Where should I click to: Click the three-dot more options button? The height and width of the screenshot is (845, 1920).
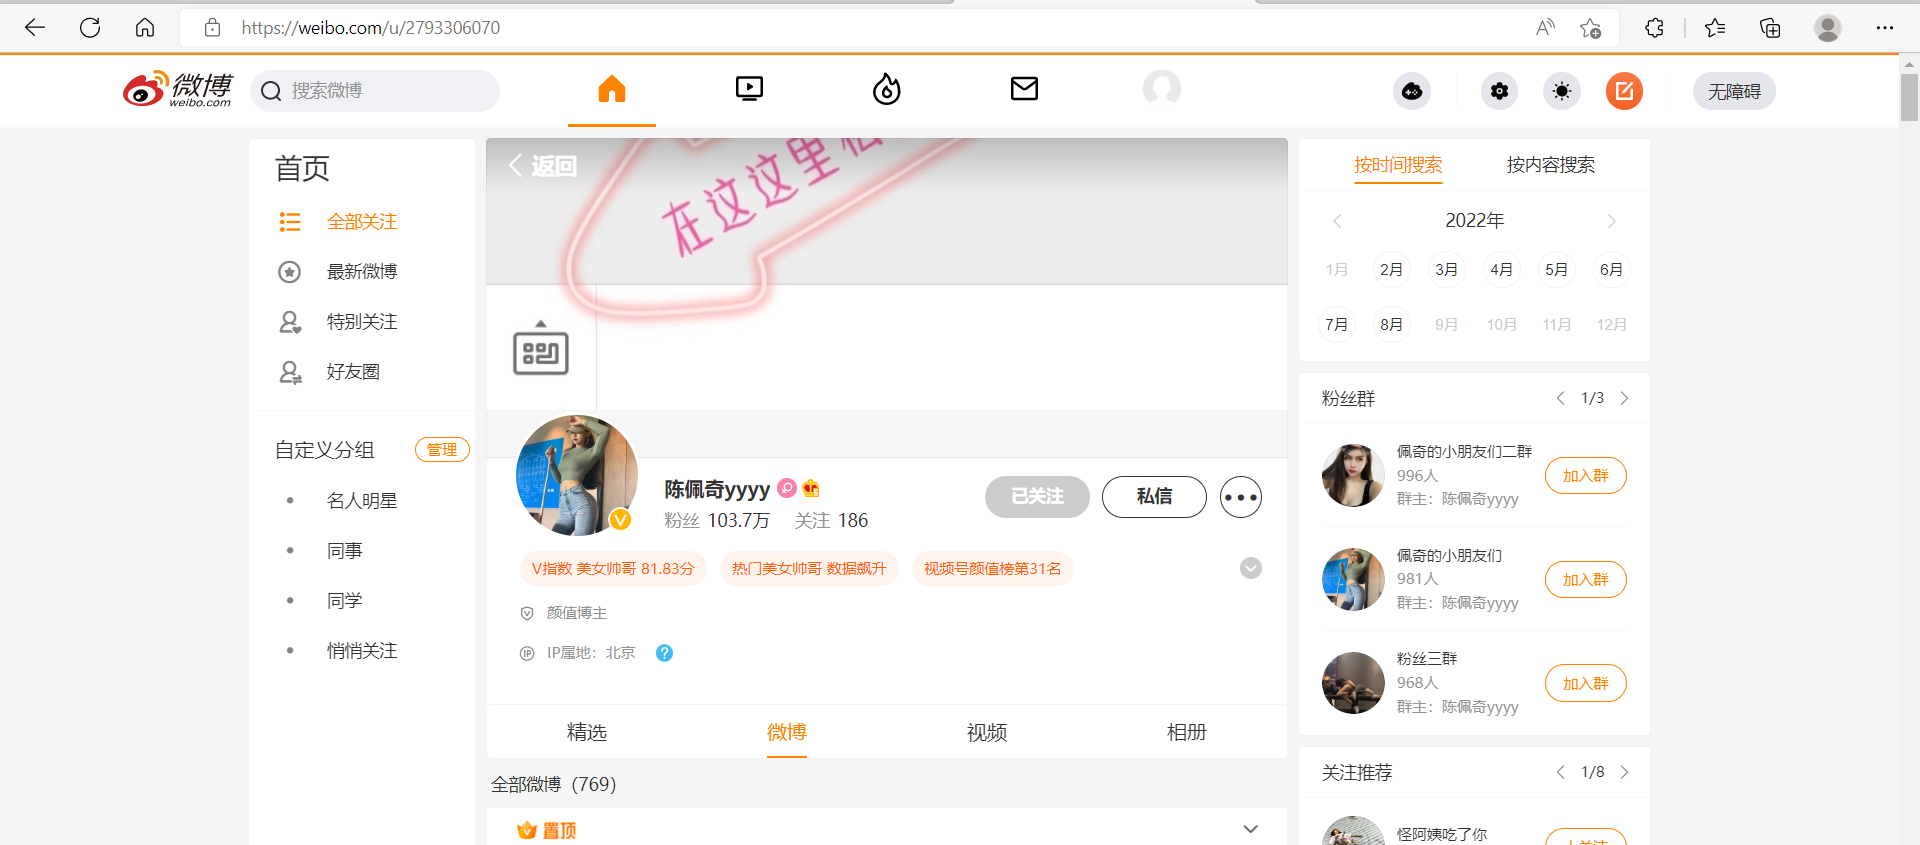[1240, 497]
